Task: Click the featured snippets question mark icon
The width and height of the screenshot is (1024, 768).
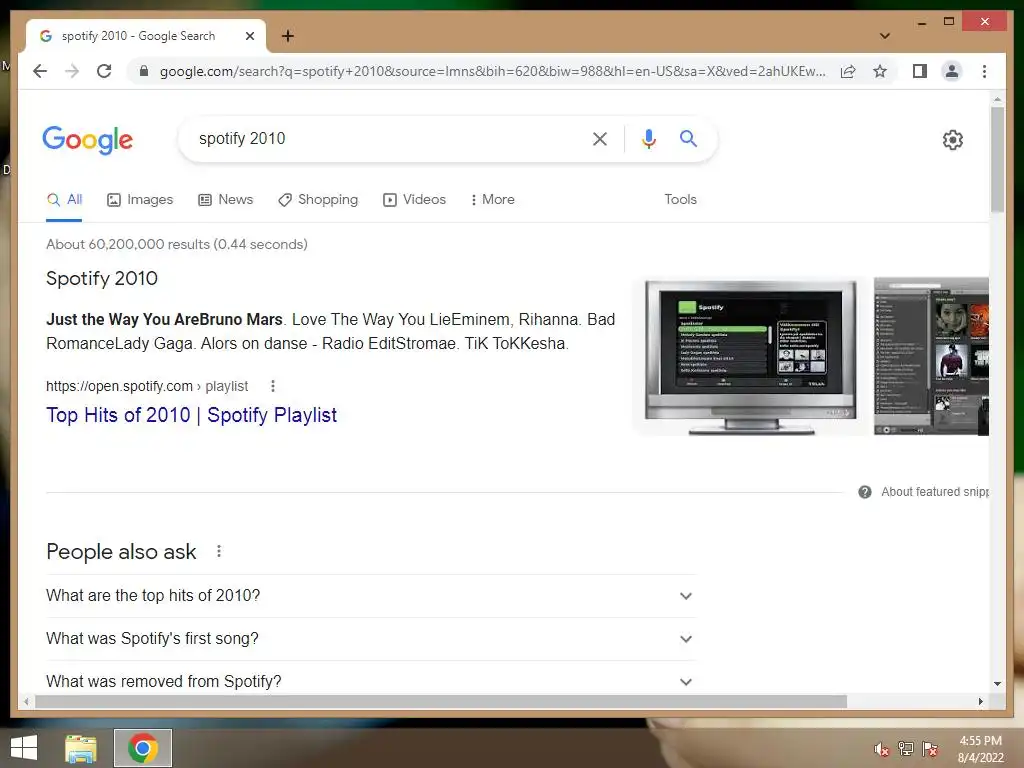Action: 865,492
